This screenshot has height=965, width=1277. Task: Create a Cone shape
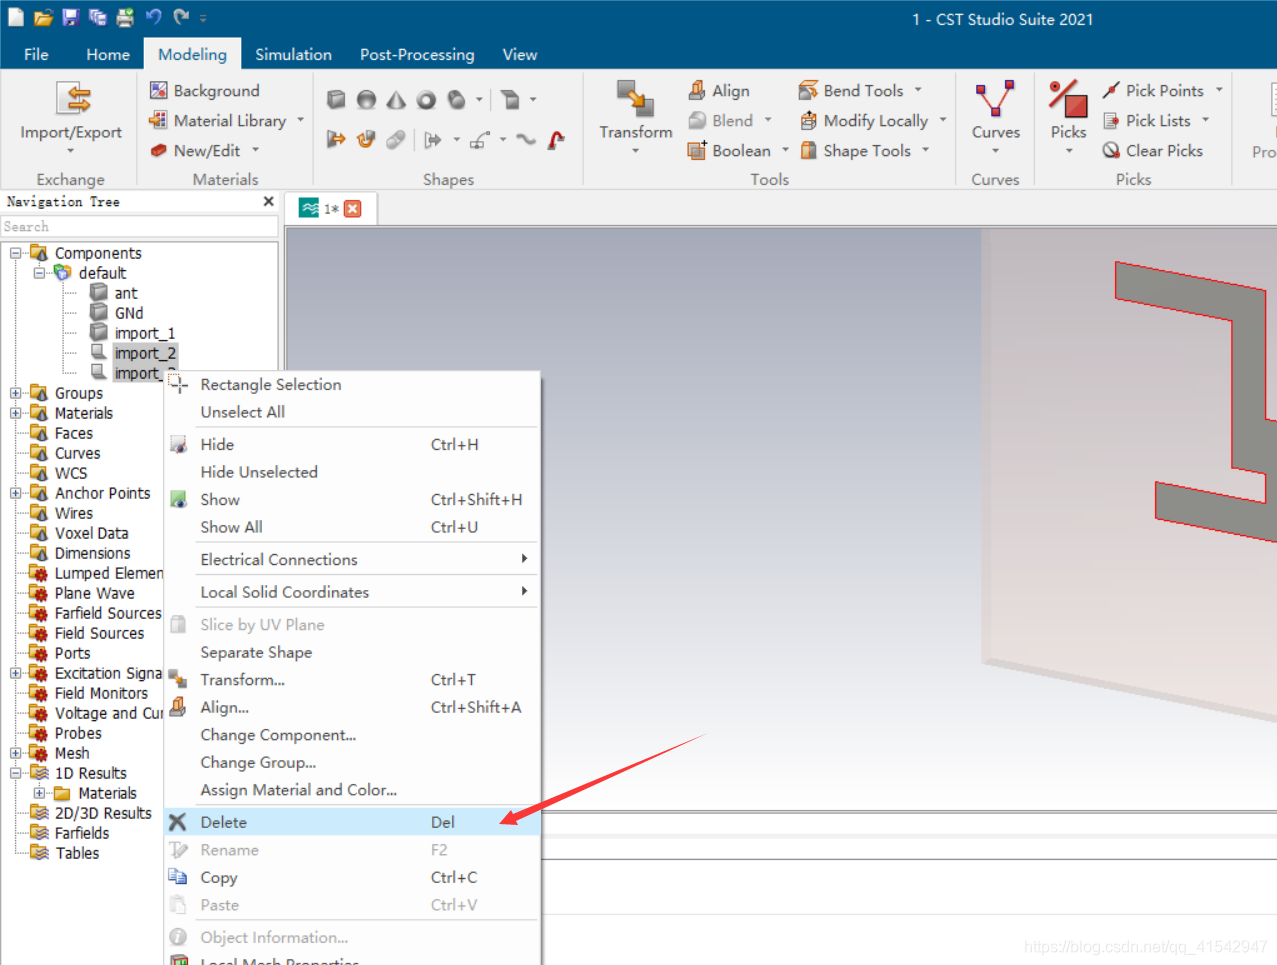(x=396, y=99)
